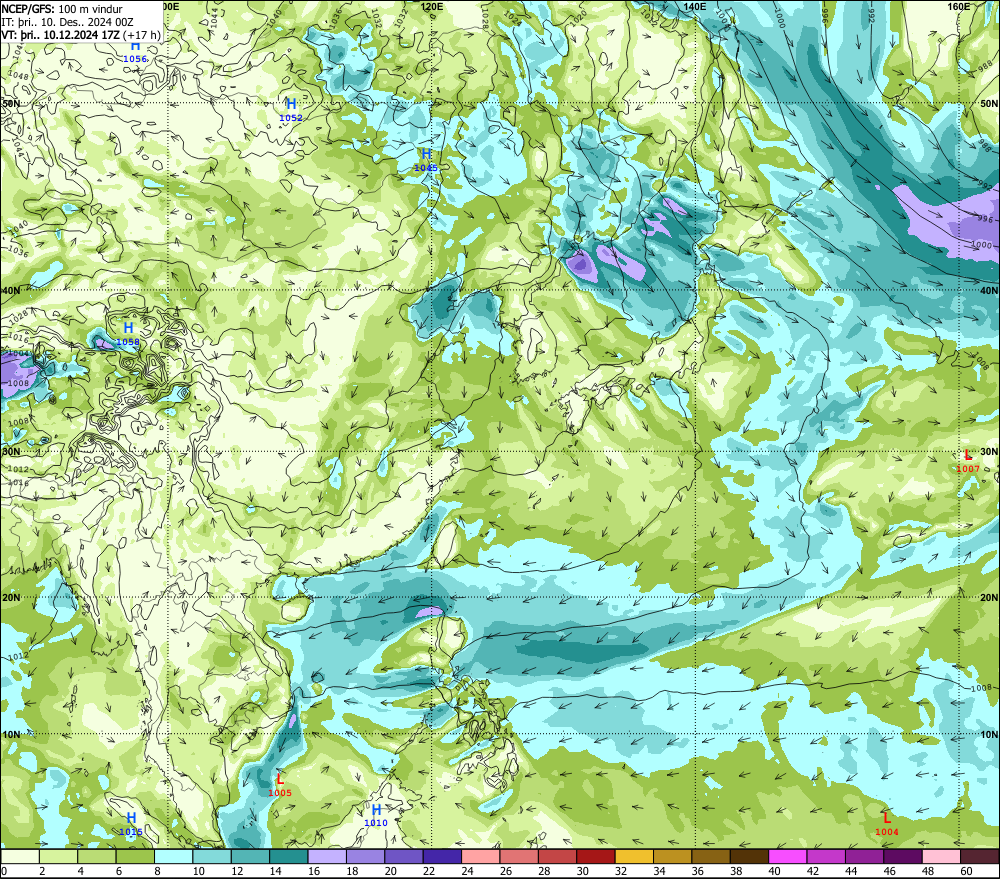Click the light pink 24–26 legend swatch

[481, 856]
